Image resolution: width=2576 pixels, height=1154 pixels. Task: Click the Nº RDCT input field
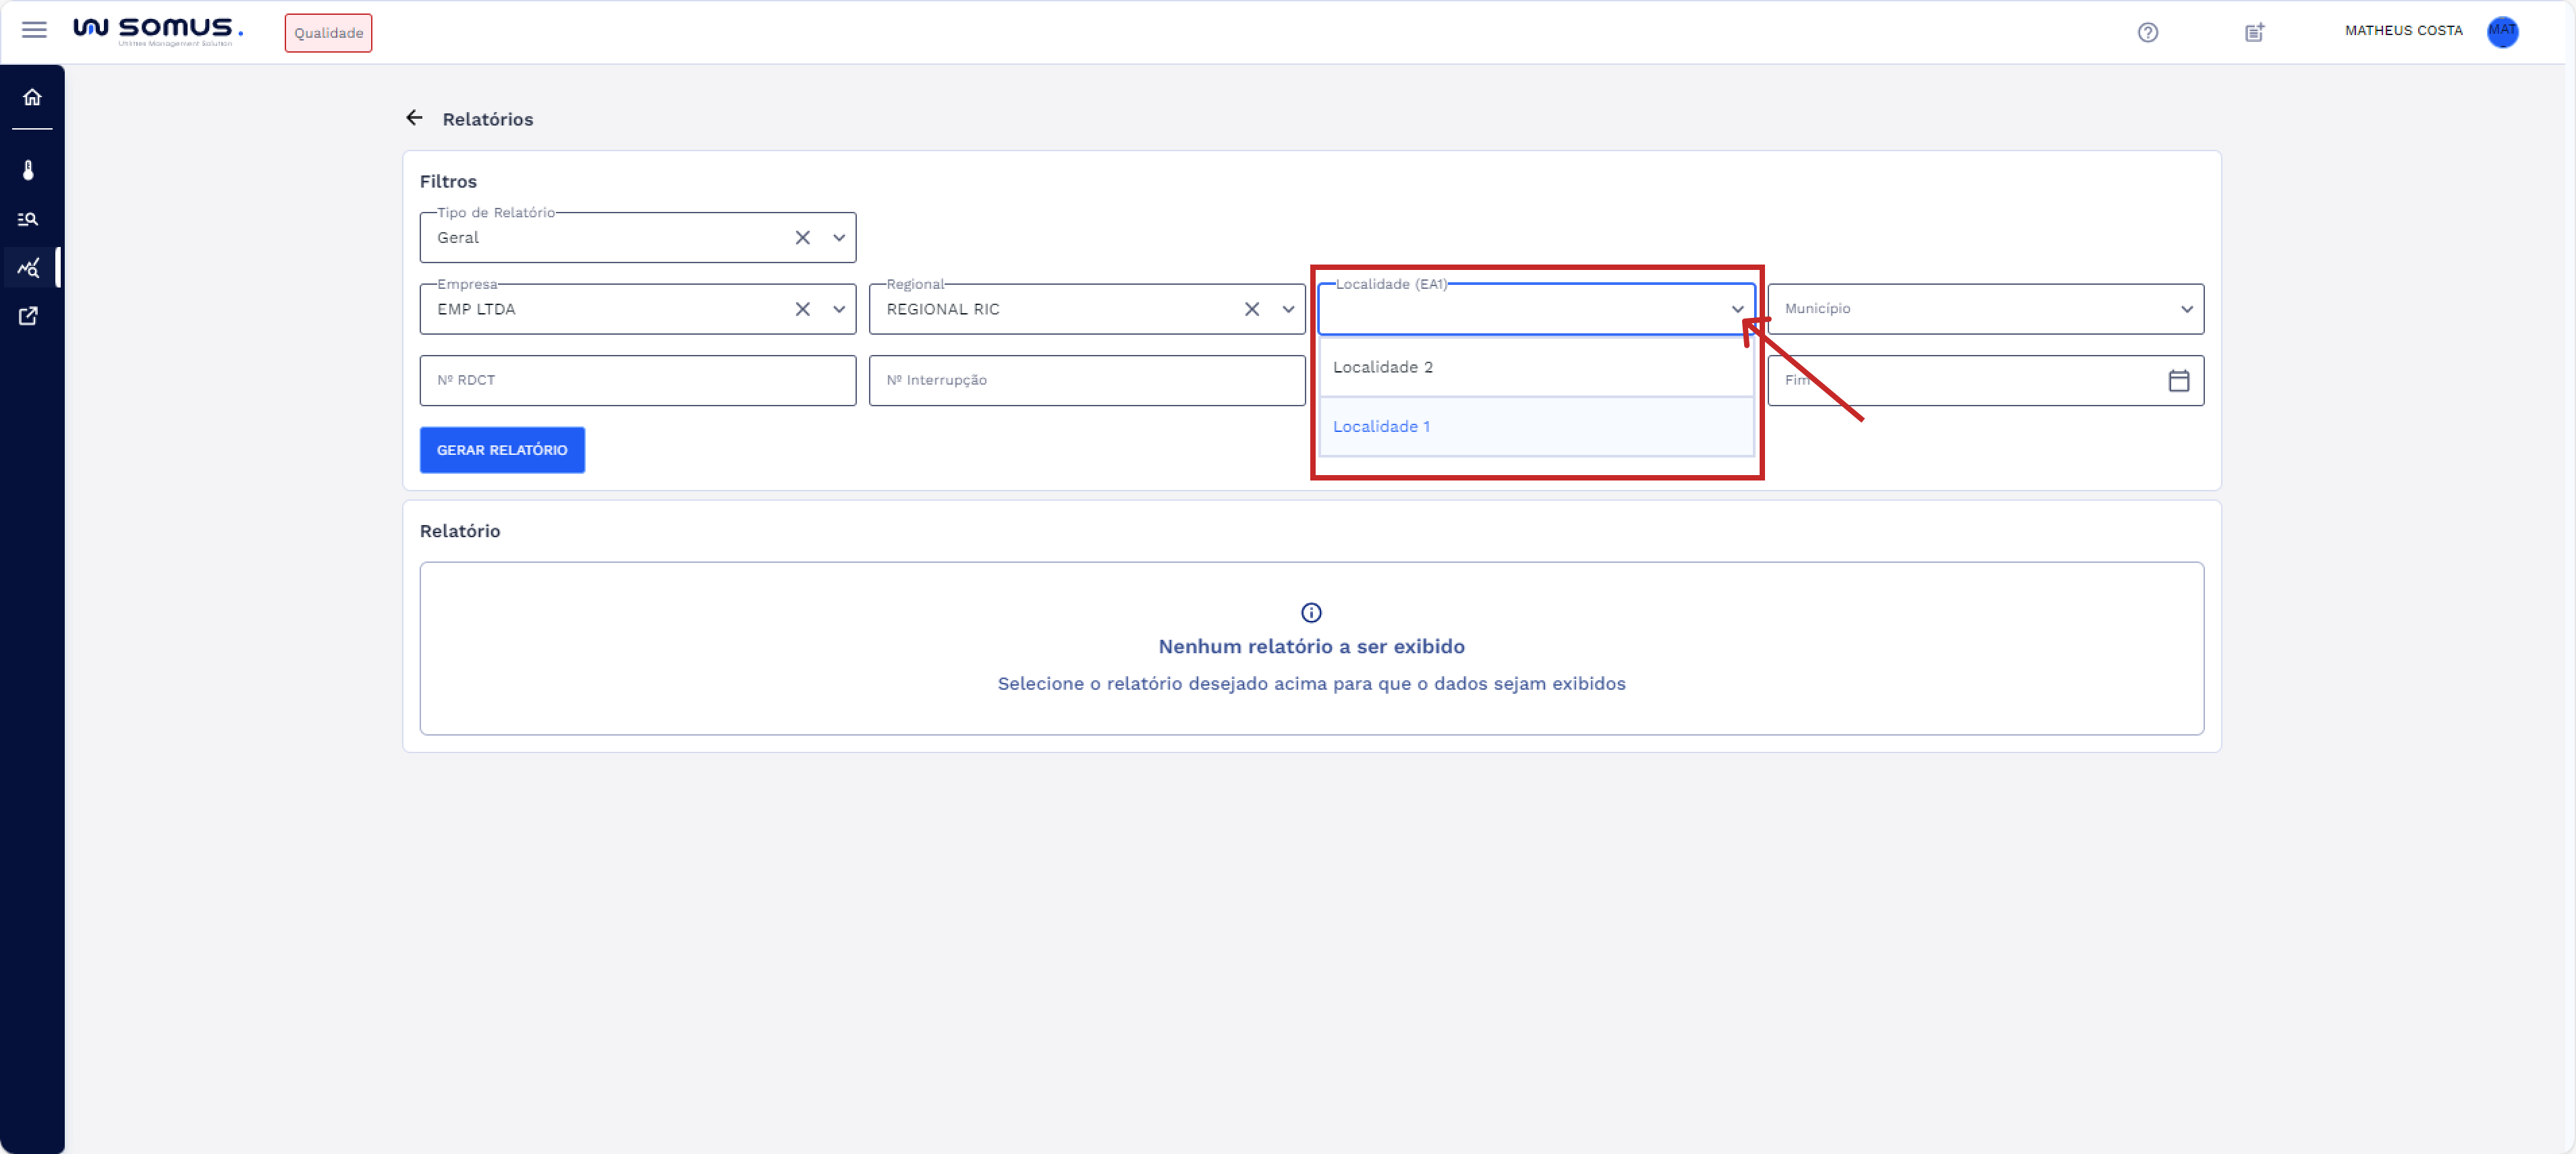[637, 381]
